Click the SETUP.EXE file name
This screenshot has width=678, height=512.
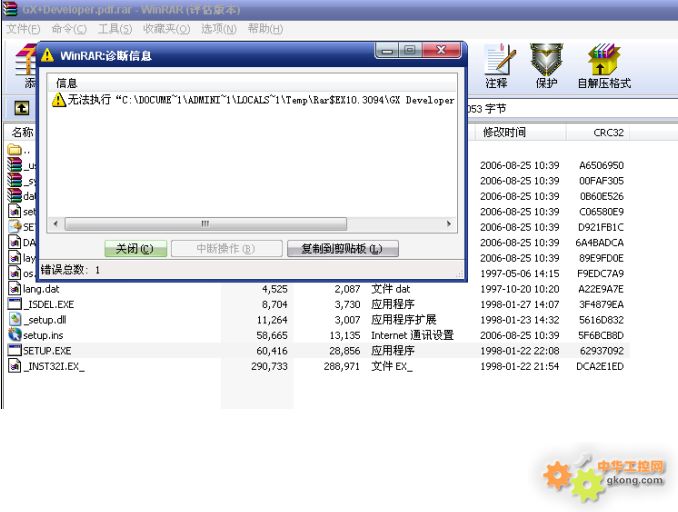pyautogui.click(x=47, y=351)
